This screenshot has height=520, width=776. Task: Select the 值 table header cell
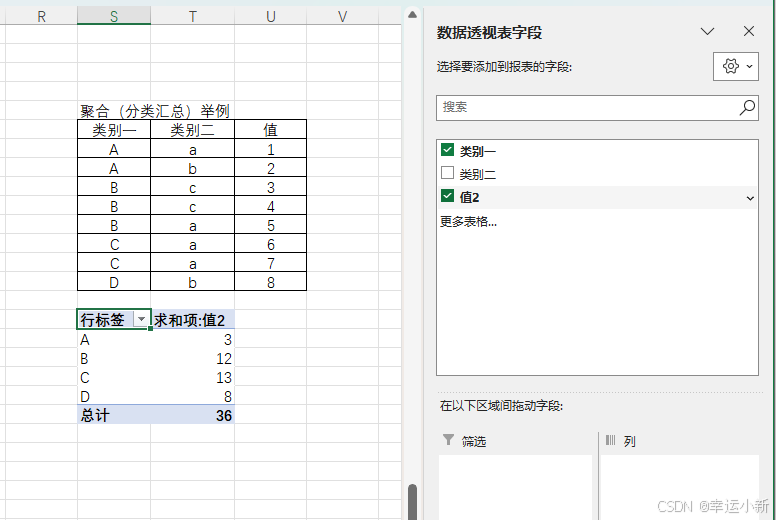[270, 130]
